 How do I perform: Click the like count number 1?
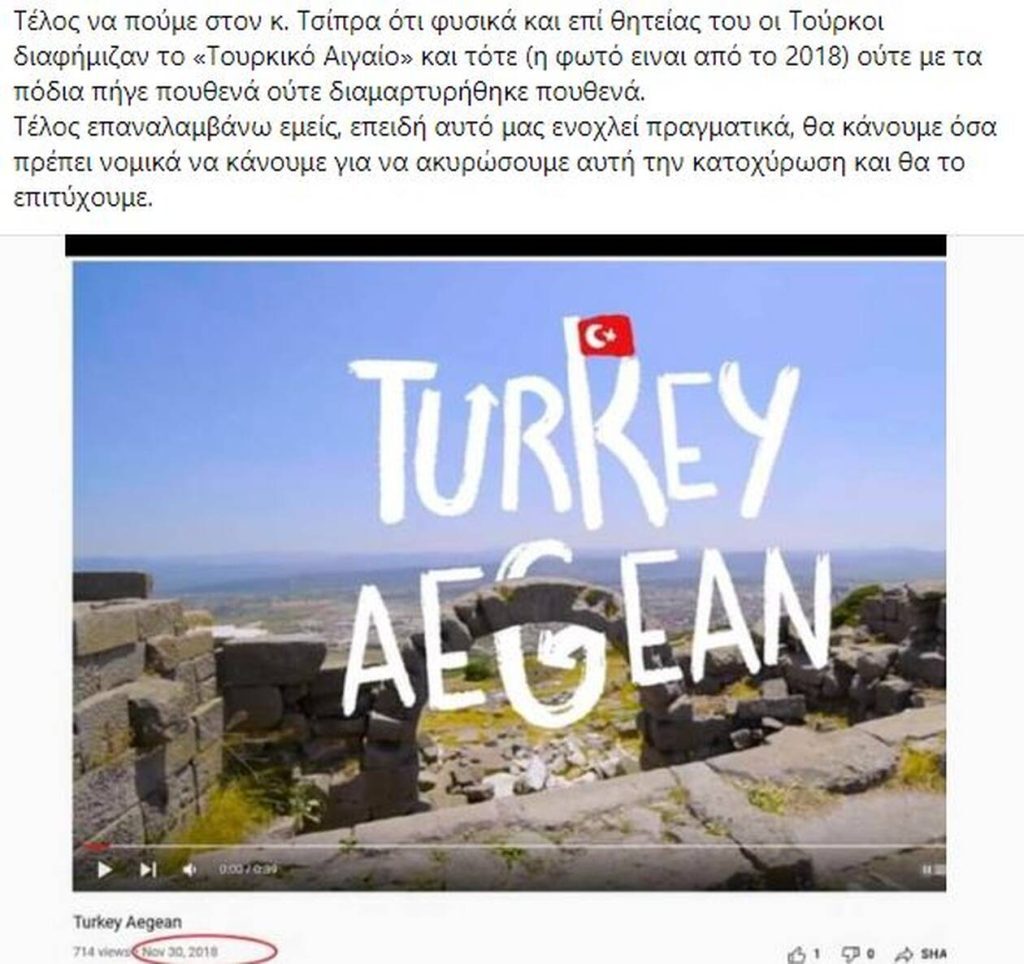816,954
